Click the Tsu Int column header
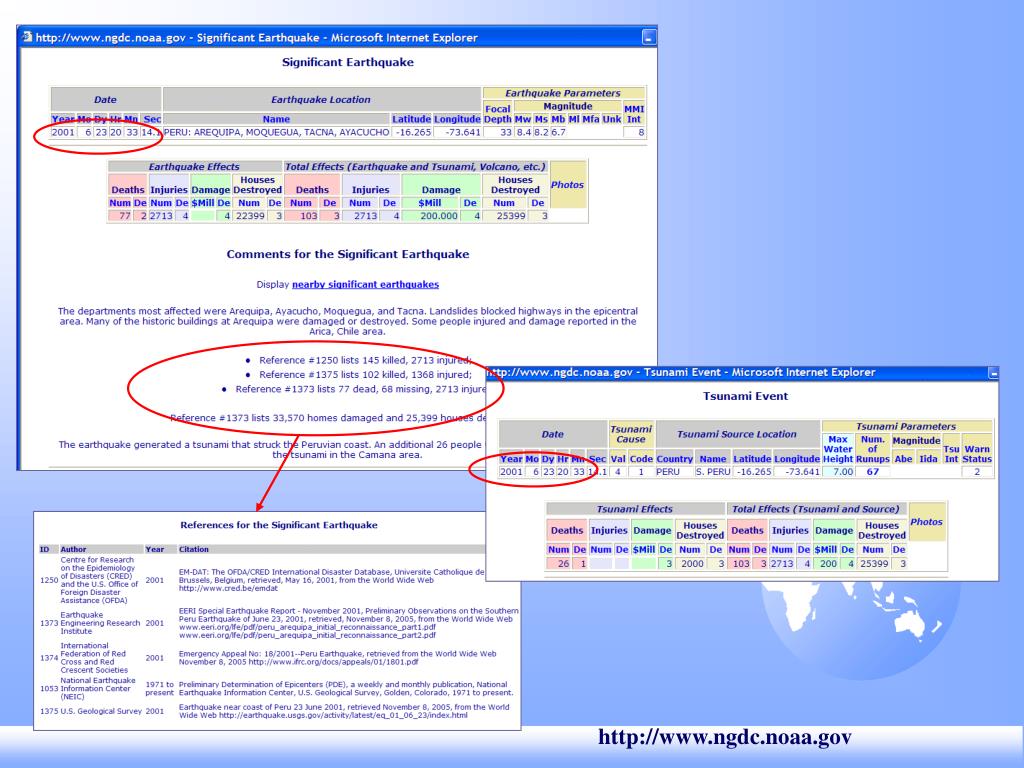 952,454
